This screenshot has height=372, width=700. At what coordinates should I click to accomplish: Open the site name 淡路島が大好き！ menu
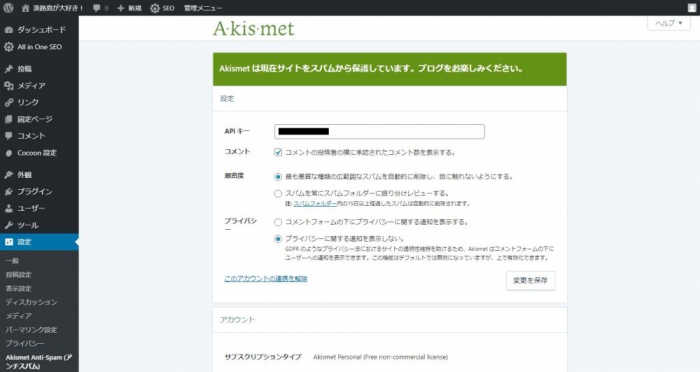58,8
